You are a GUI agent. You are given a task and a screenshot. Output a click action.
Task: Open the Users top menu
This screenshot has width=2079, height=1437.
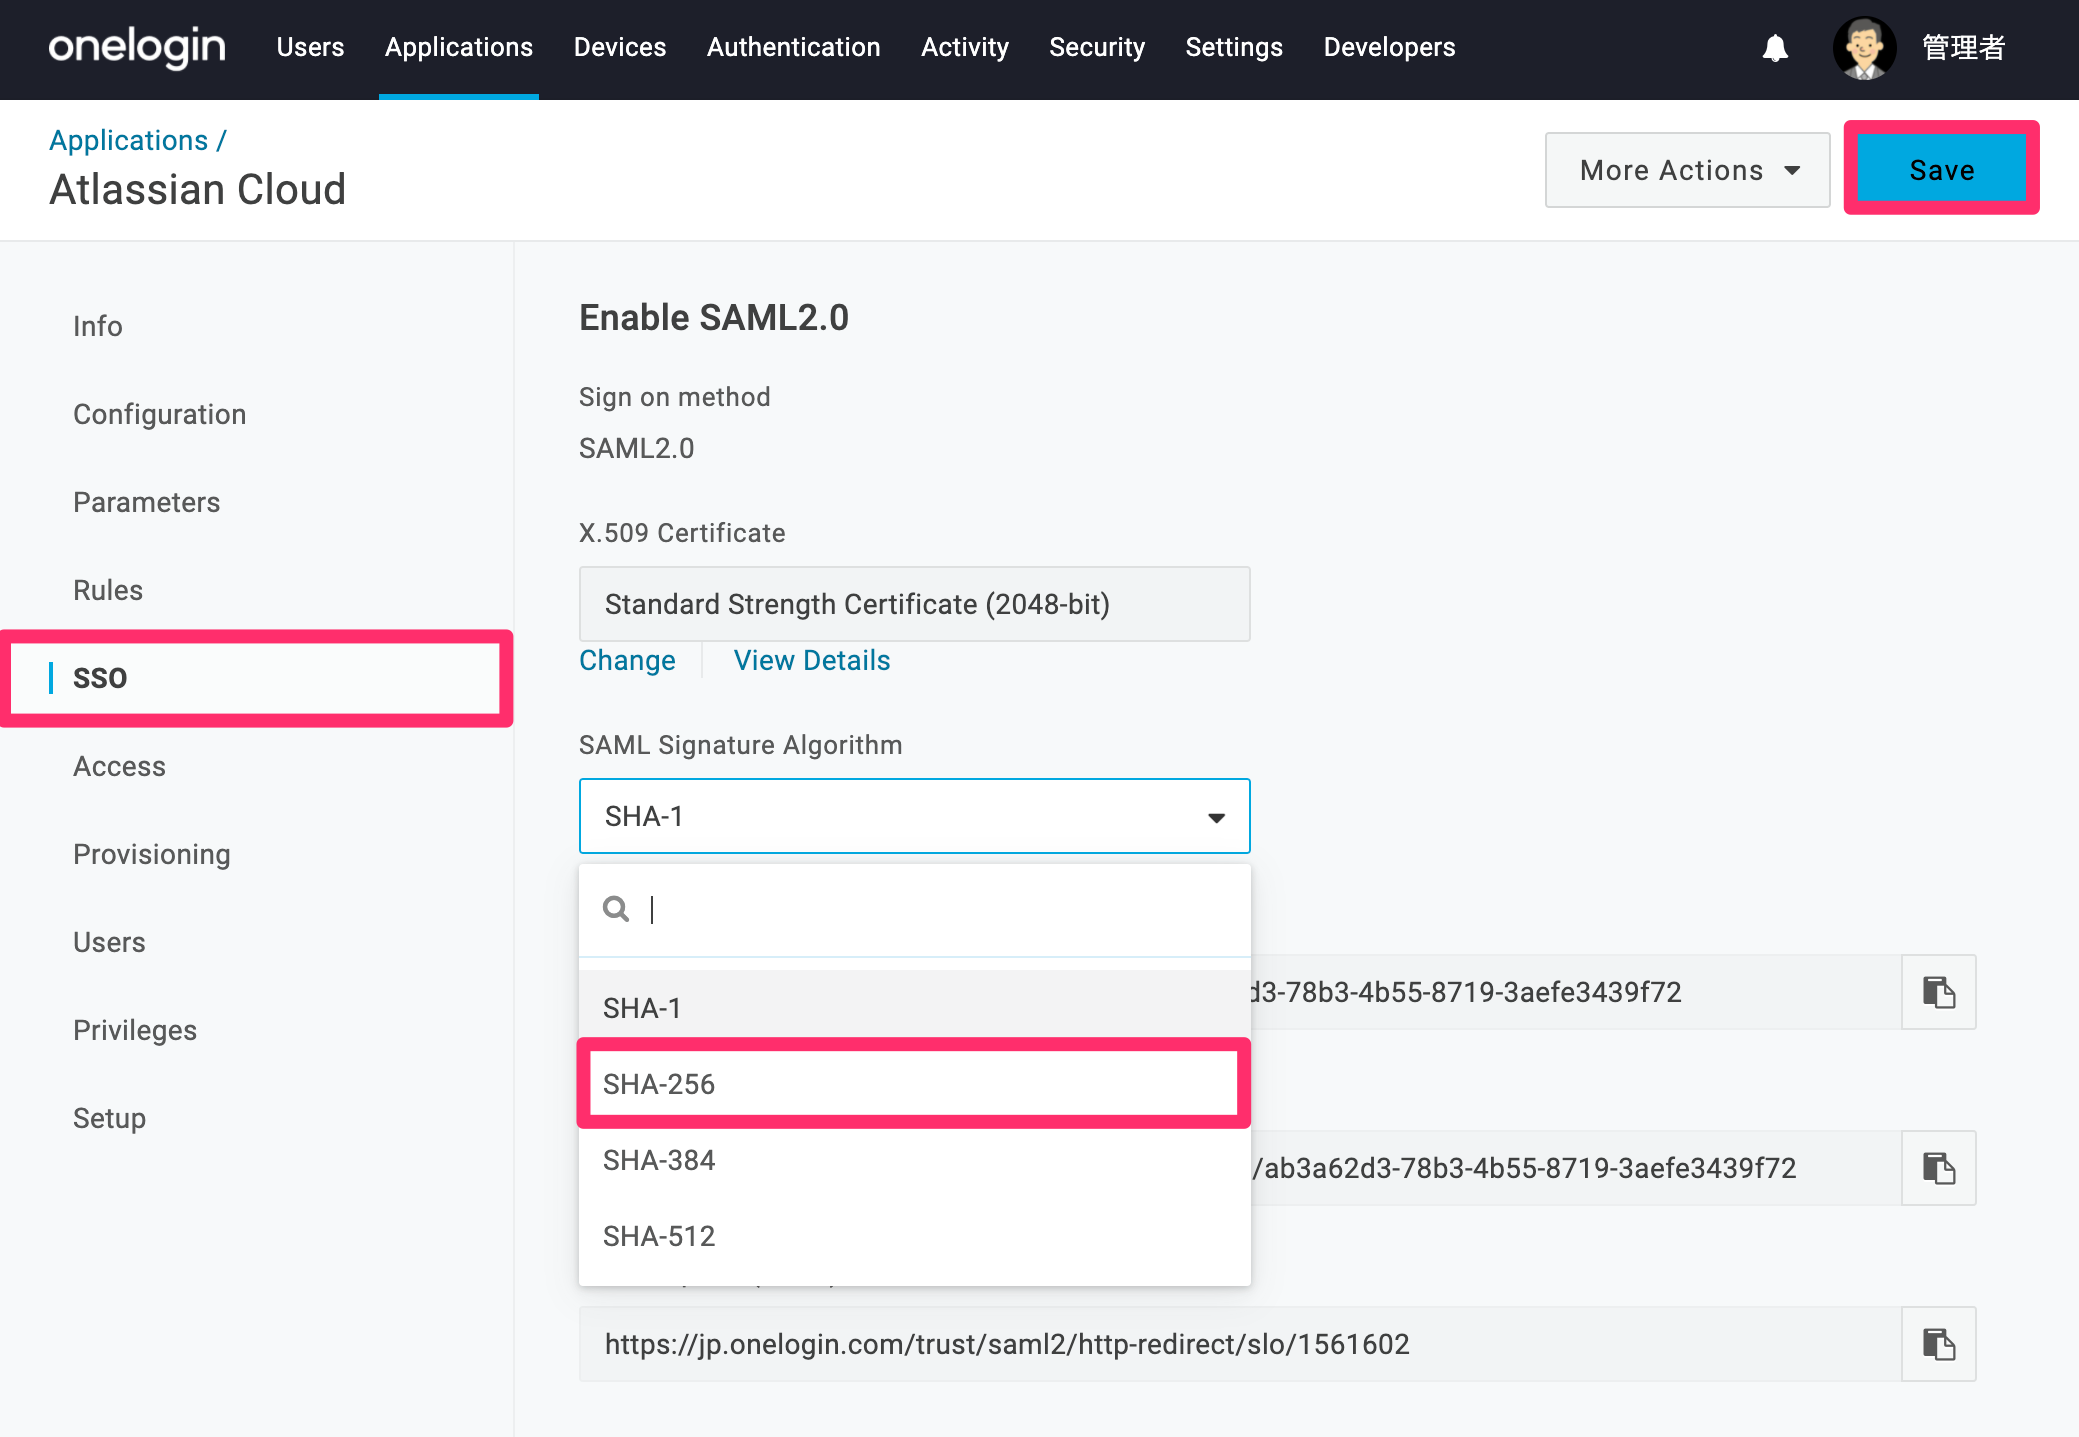310,47
